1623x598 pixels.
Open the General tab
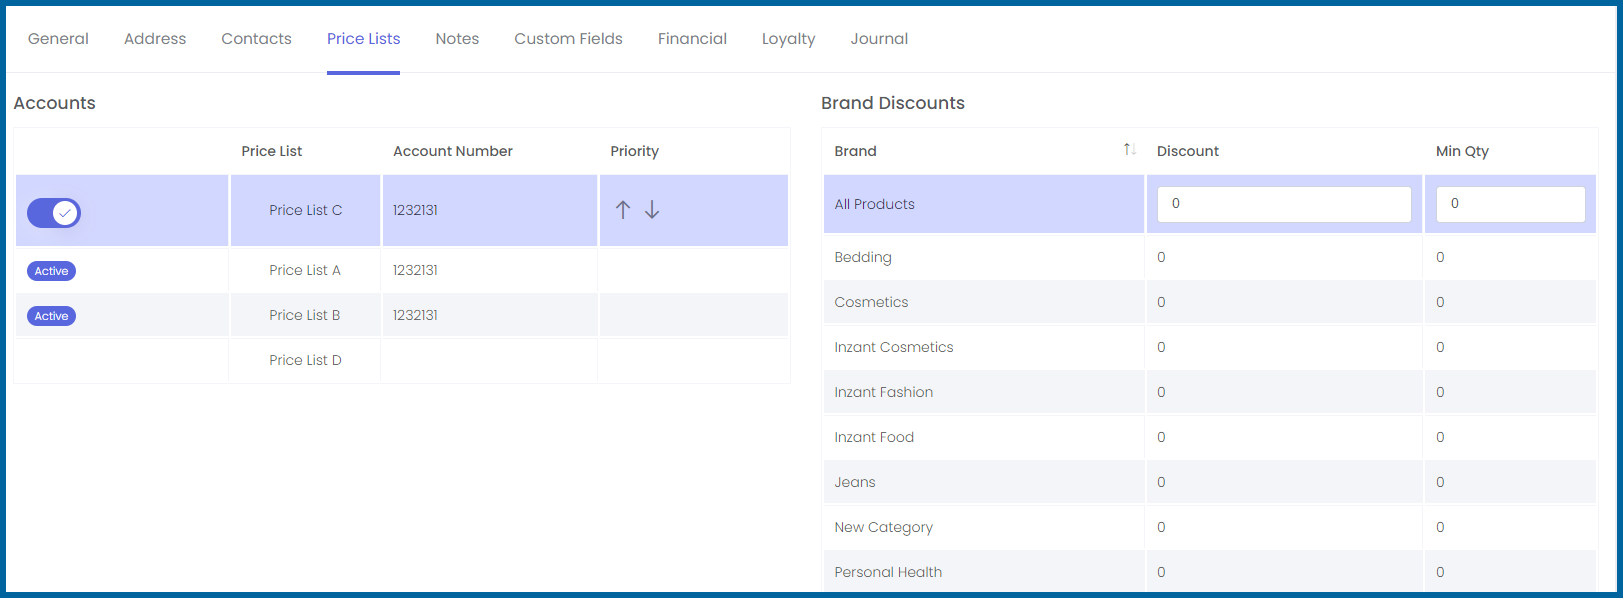click(x=58, y=39)
